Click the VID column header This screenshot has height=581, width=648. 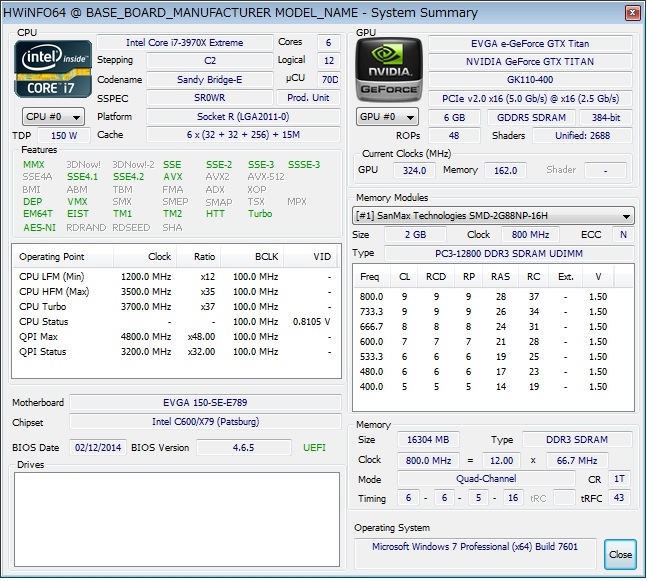click(x=310, y=257)
